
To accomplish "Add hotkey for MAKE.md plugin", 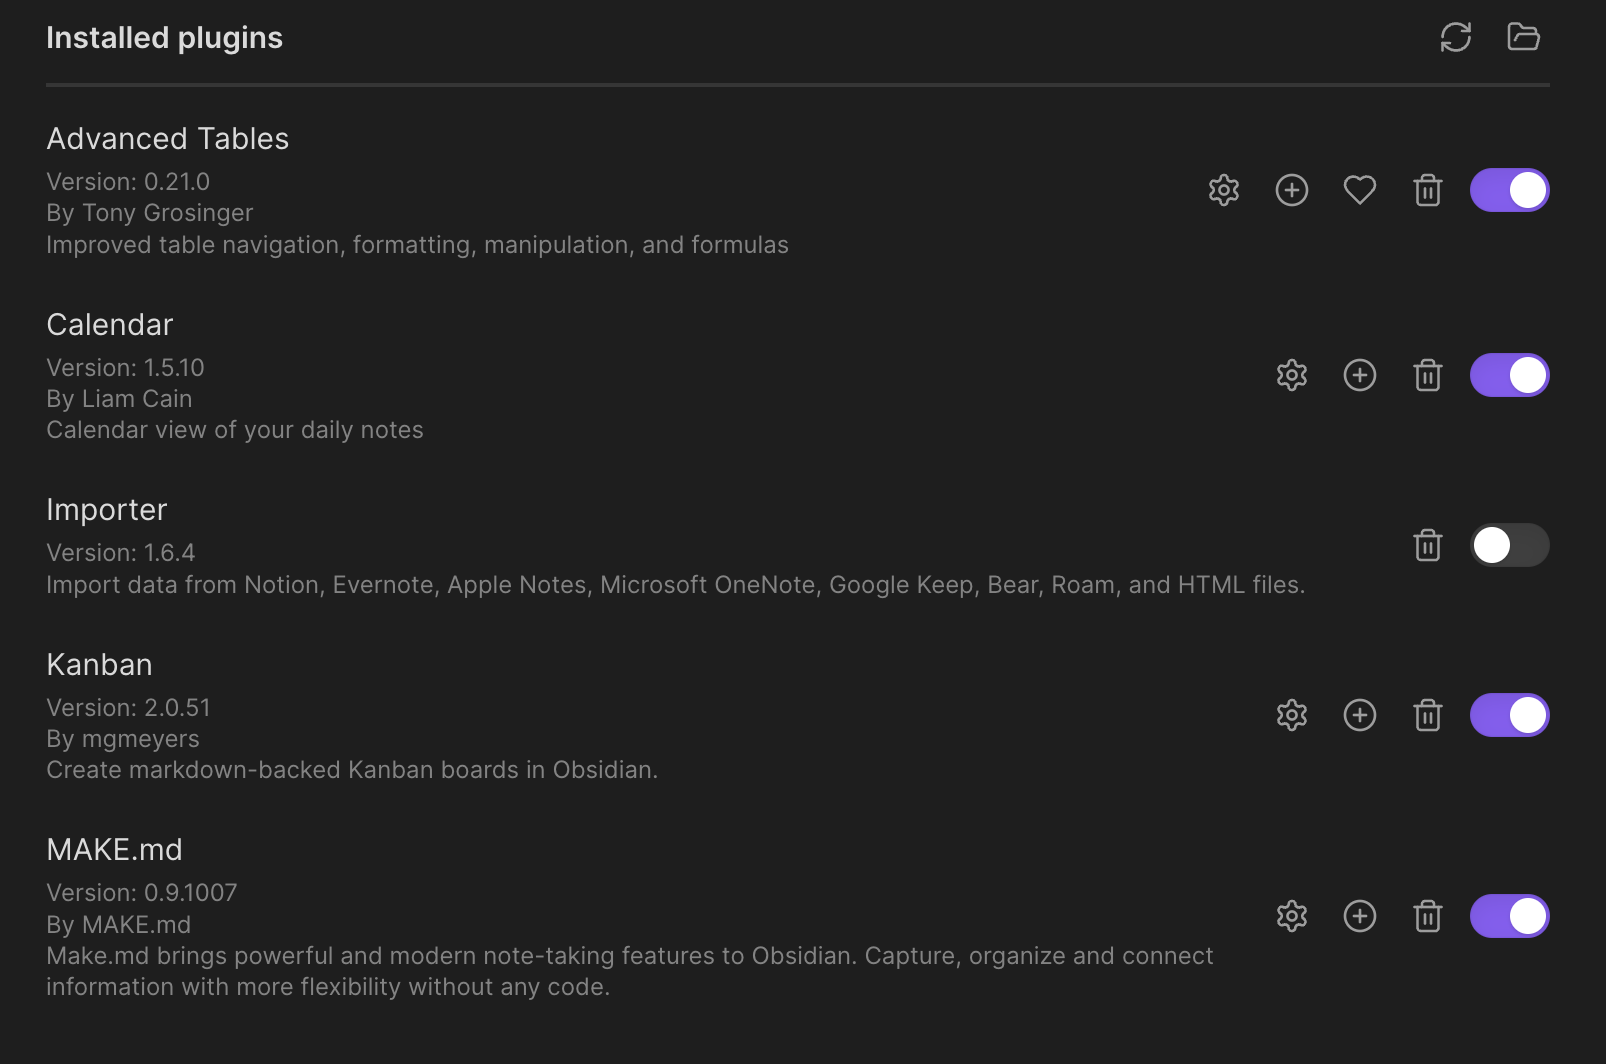I will 1360,916.
